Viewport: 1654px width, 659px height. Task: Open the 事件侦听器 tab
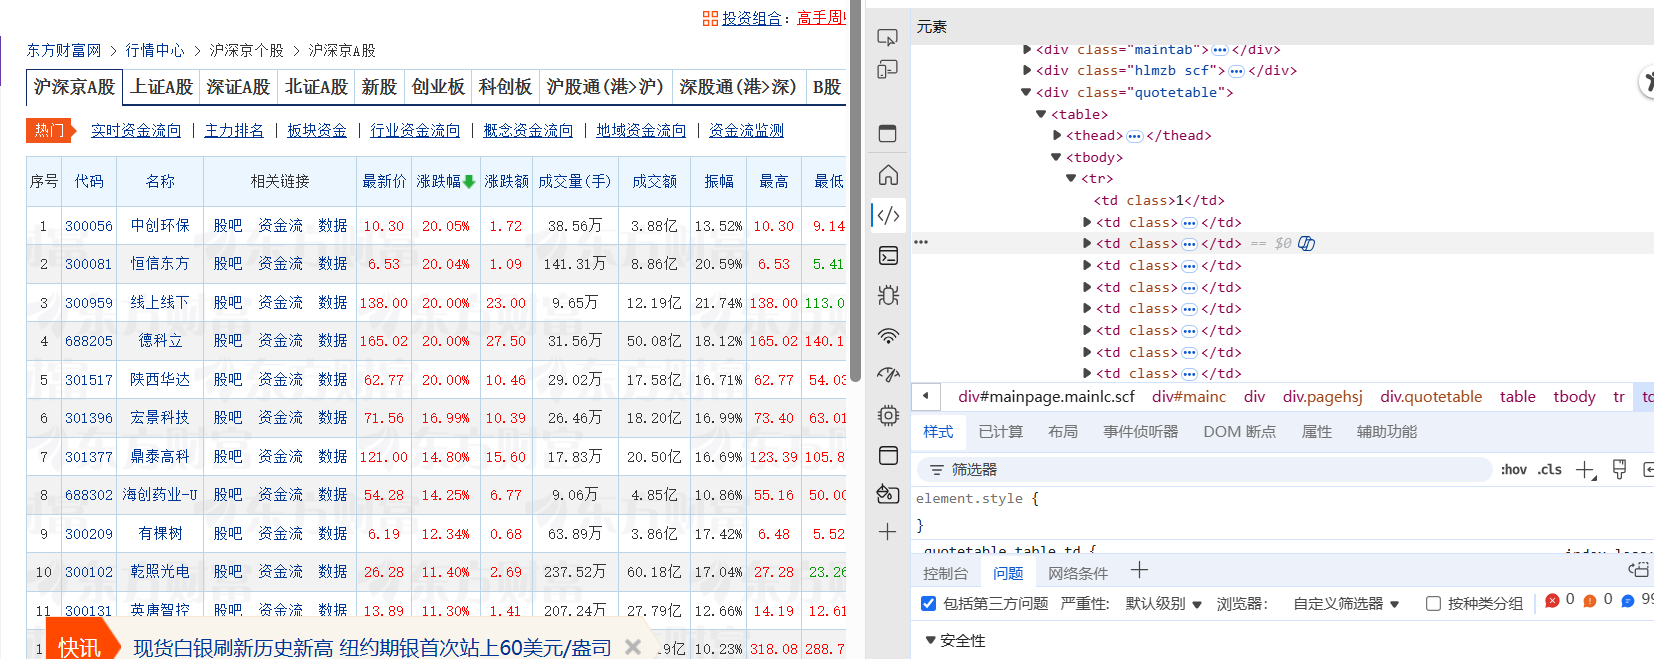(x=1140, y=432)
